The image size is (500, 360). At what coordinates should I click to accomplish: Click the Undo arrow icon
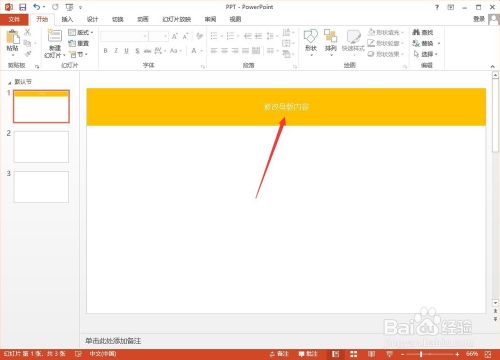(37, 7)
